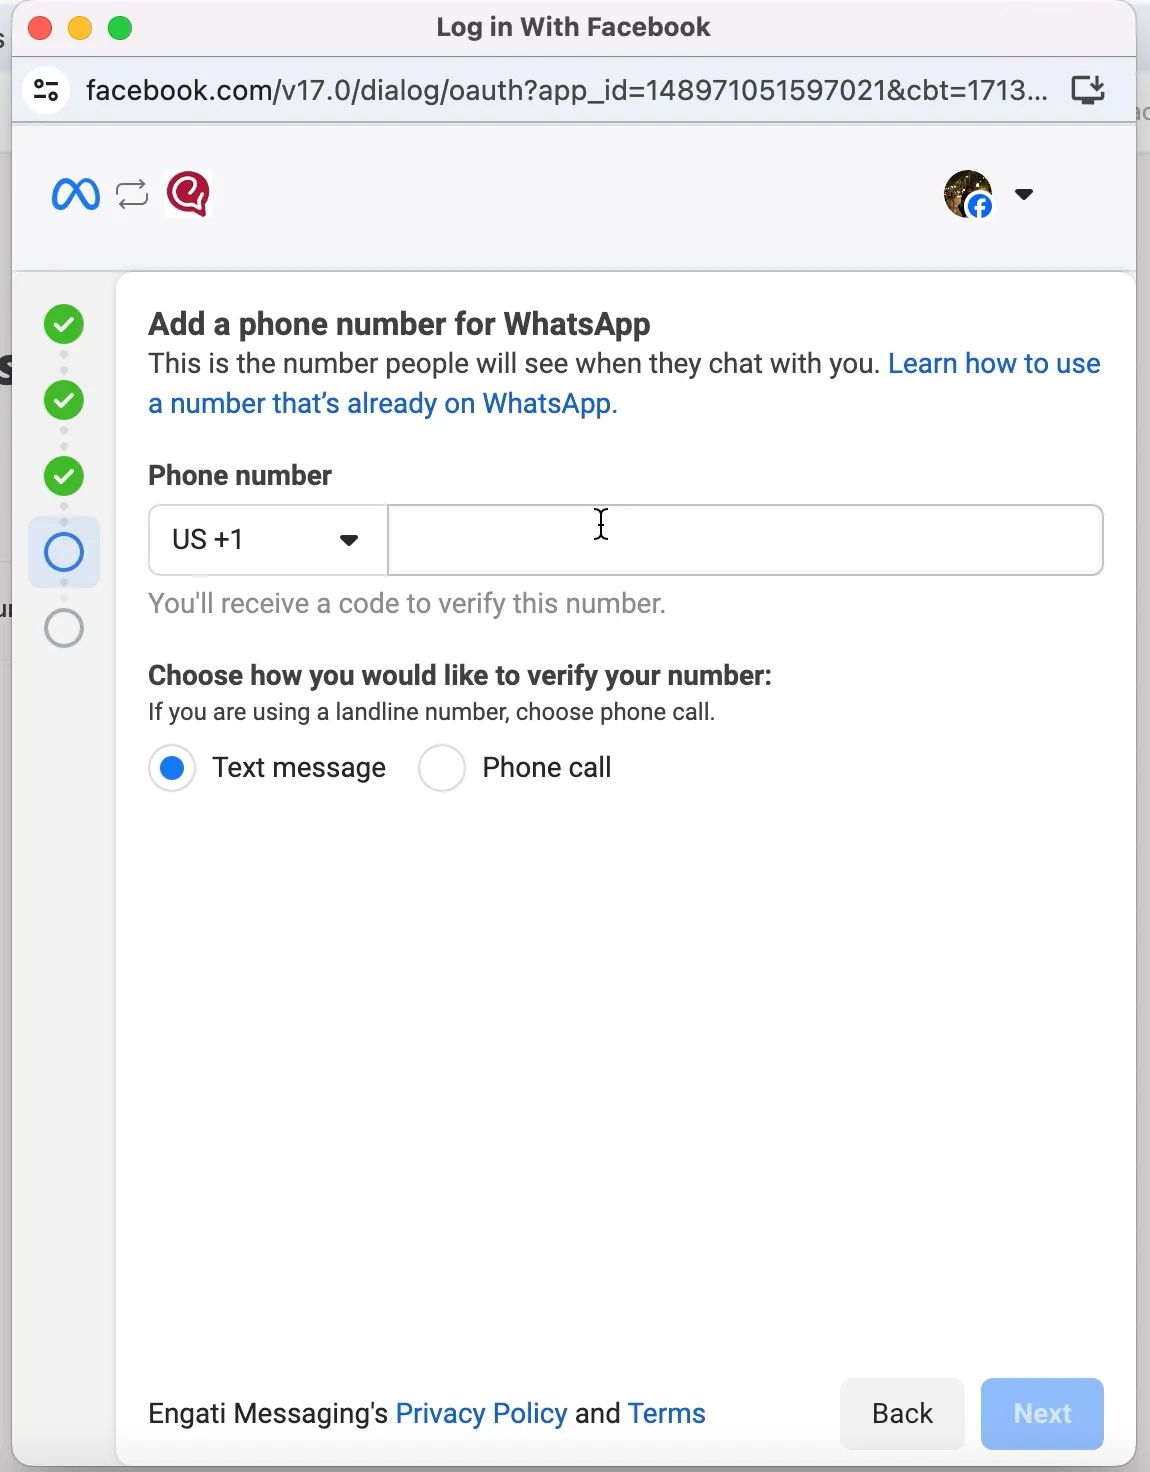
Task: Click the first completed step checkmark
Action: click(x=64, y=324)
